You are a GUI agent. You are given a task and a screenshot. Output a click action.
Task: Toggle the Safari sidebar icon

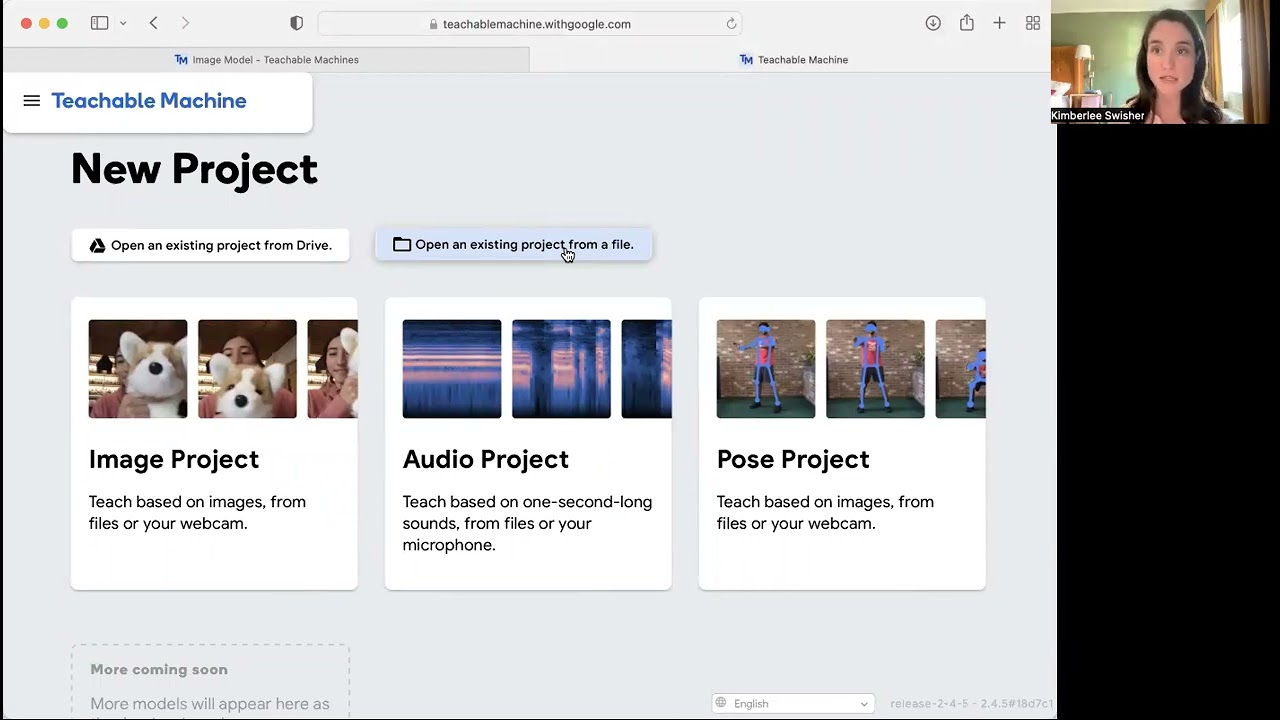[99, 23]
